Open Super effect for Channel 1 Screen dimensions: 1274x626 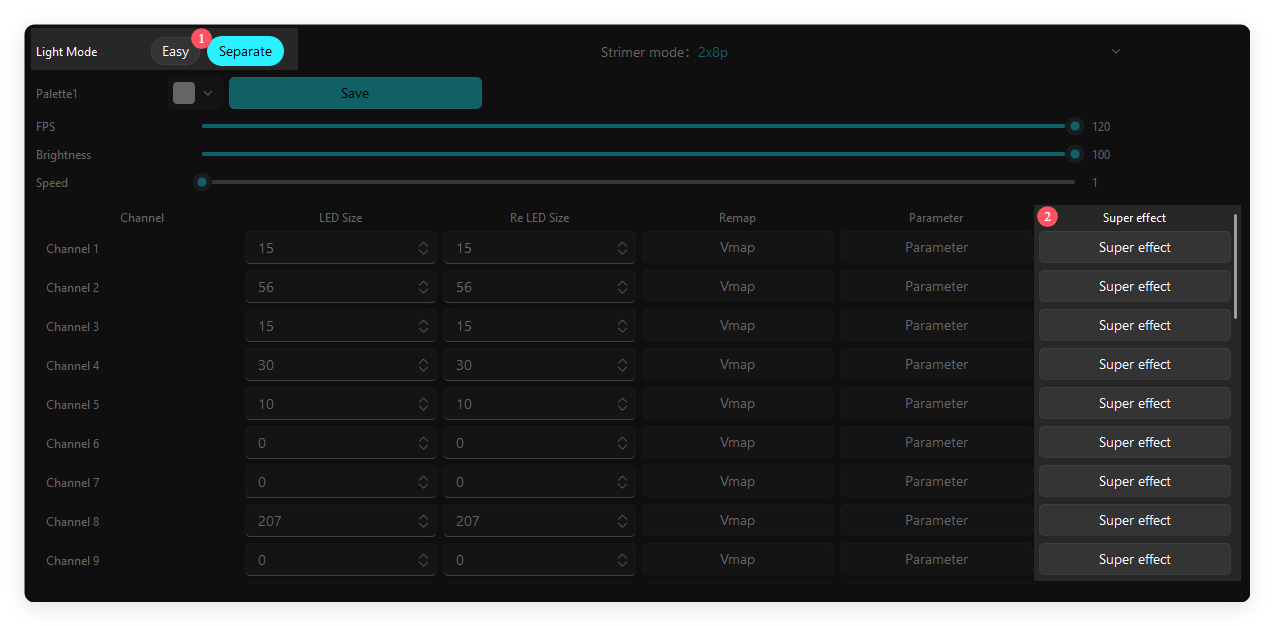[1134, 247]
